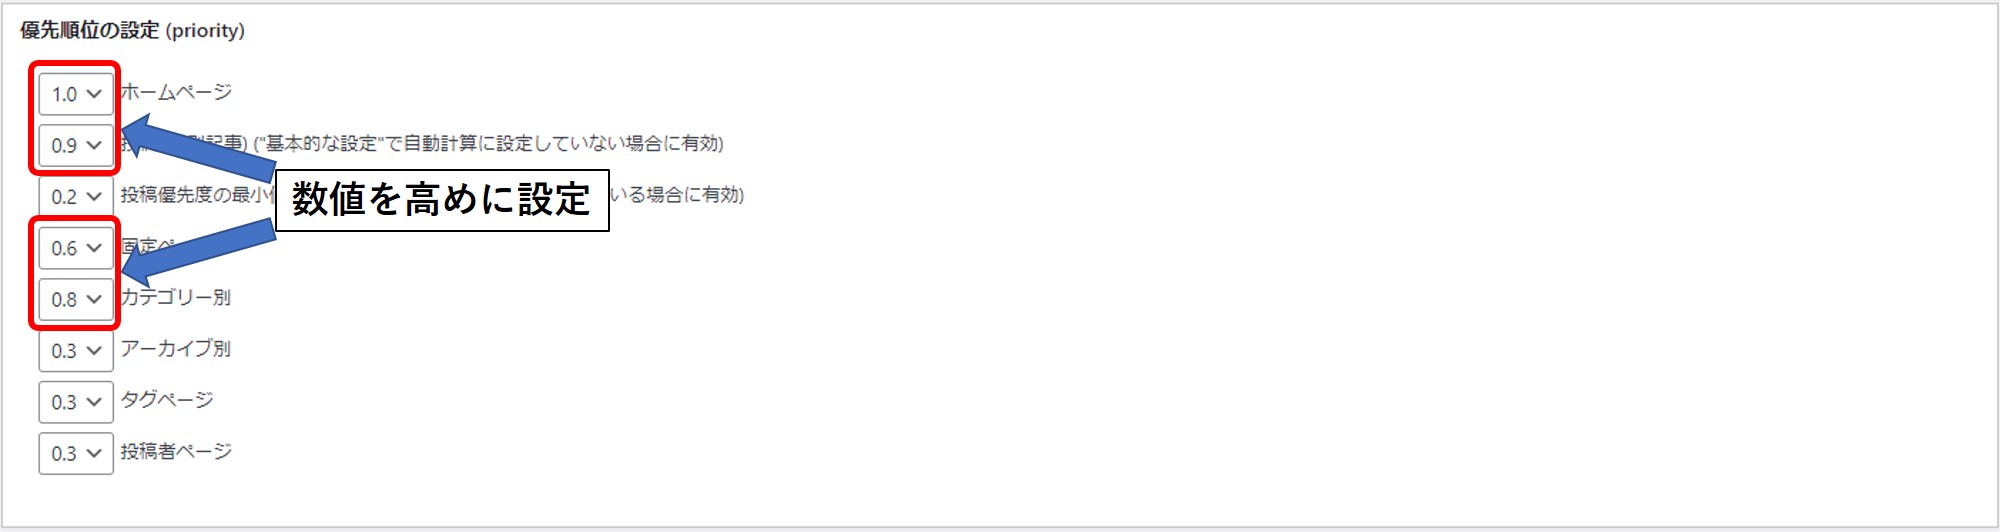Click the いる場合に有効 text fragment
Viewport: 2000px width, 532px height.
point(678,195)
